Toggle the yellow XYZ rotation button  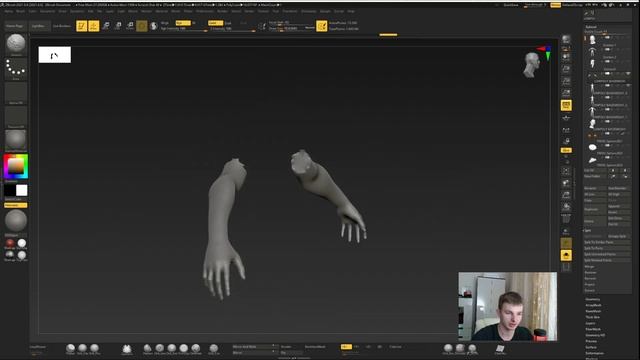[x=566, y=150]
